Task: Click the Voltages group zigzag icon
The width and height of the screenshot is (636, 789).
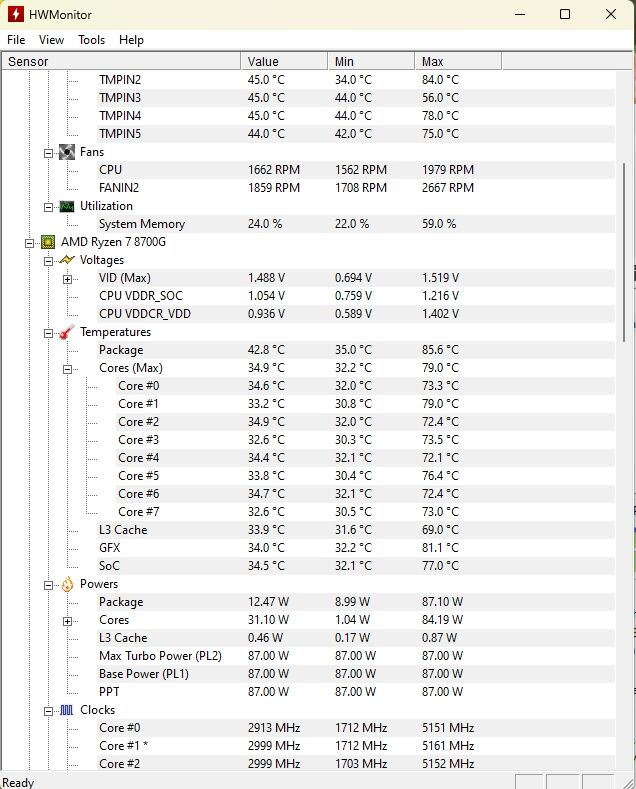Action: point(67,260)
